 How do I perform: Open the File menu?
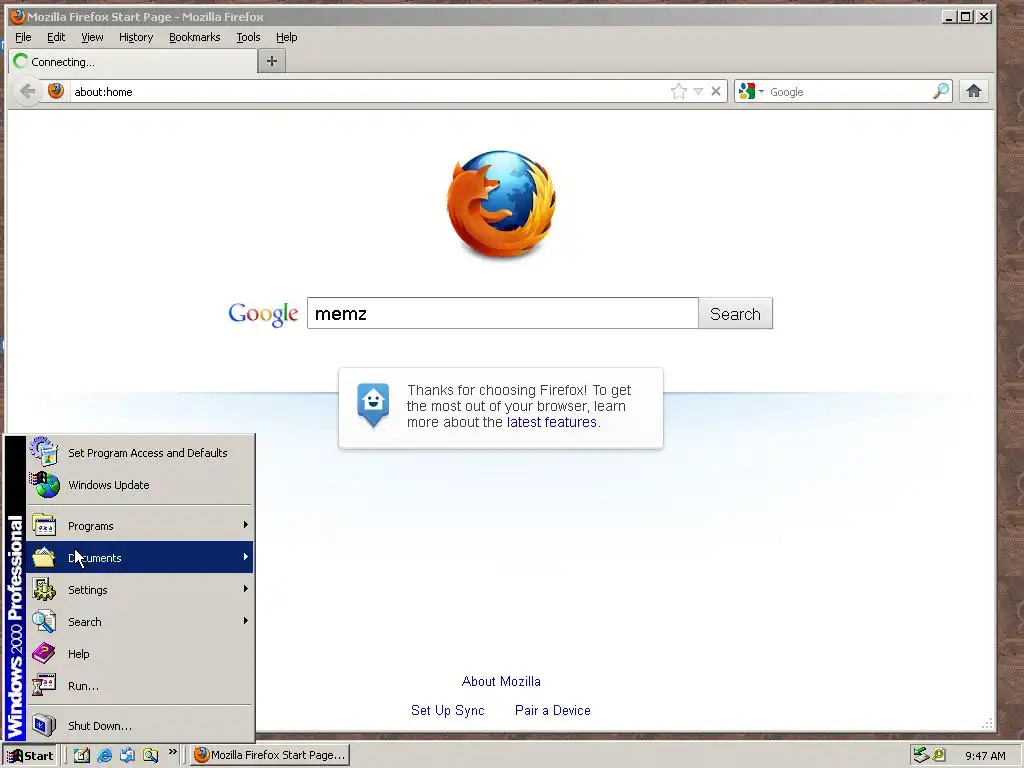pyautogui.click(x=24, y=37)
